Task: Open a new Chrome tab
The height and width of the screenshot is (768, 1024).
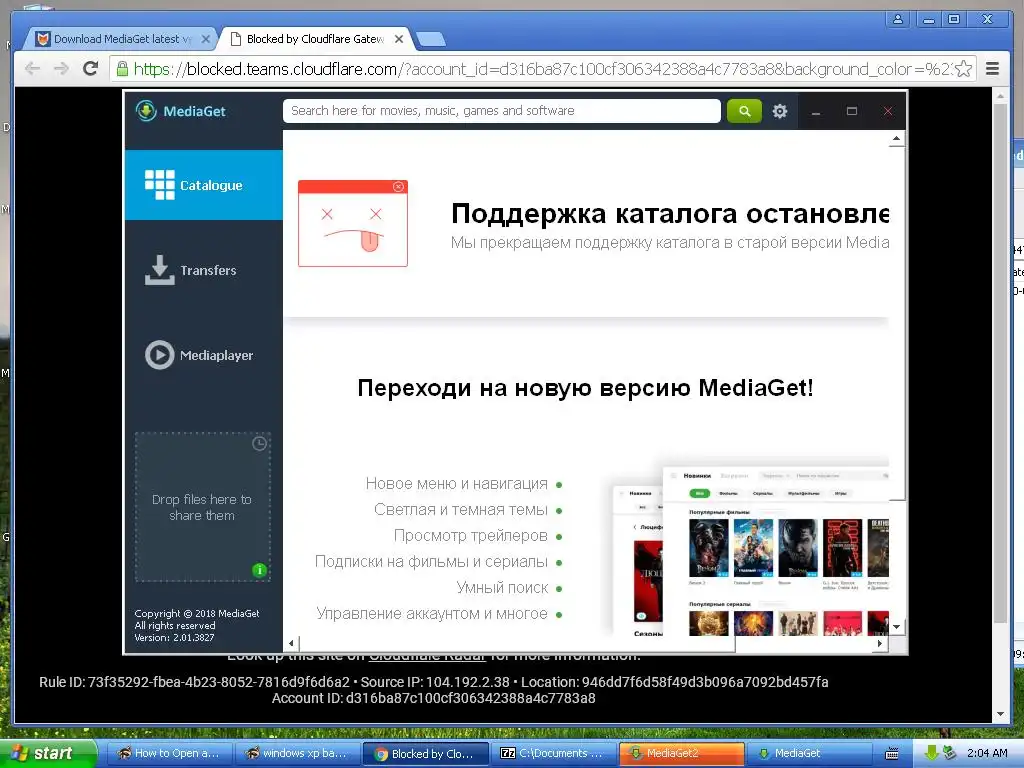Action: [431, 40]
